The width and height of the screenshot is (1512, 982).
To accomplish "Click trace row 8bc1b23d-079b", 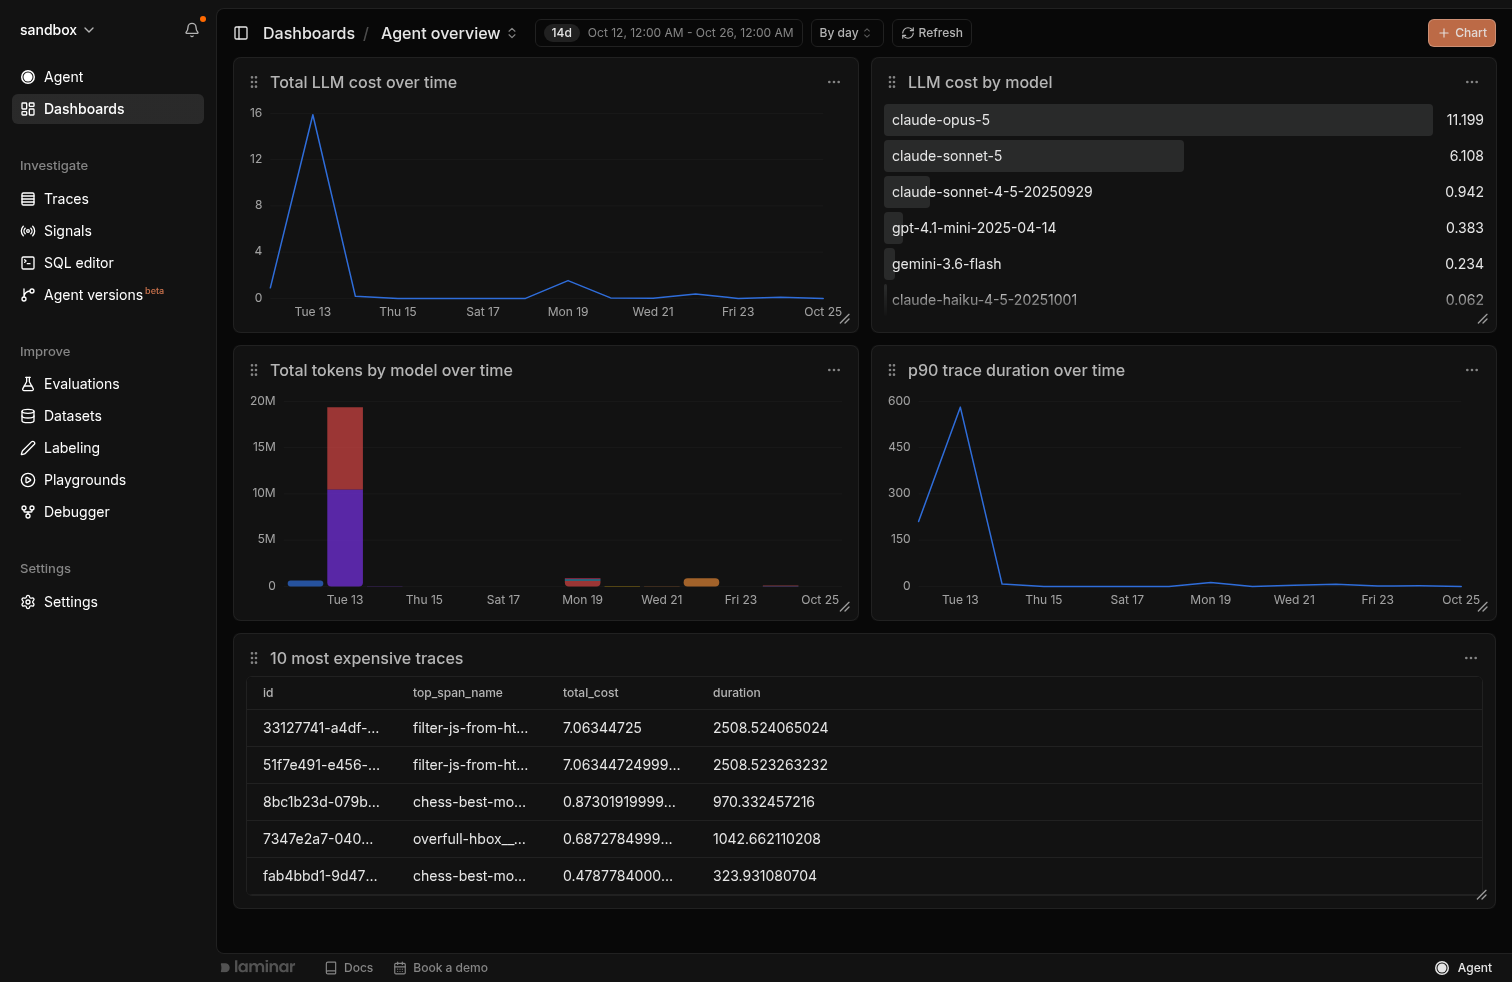I will click(864, 802).
